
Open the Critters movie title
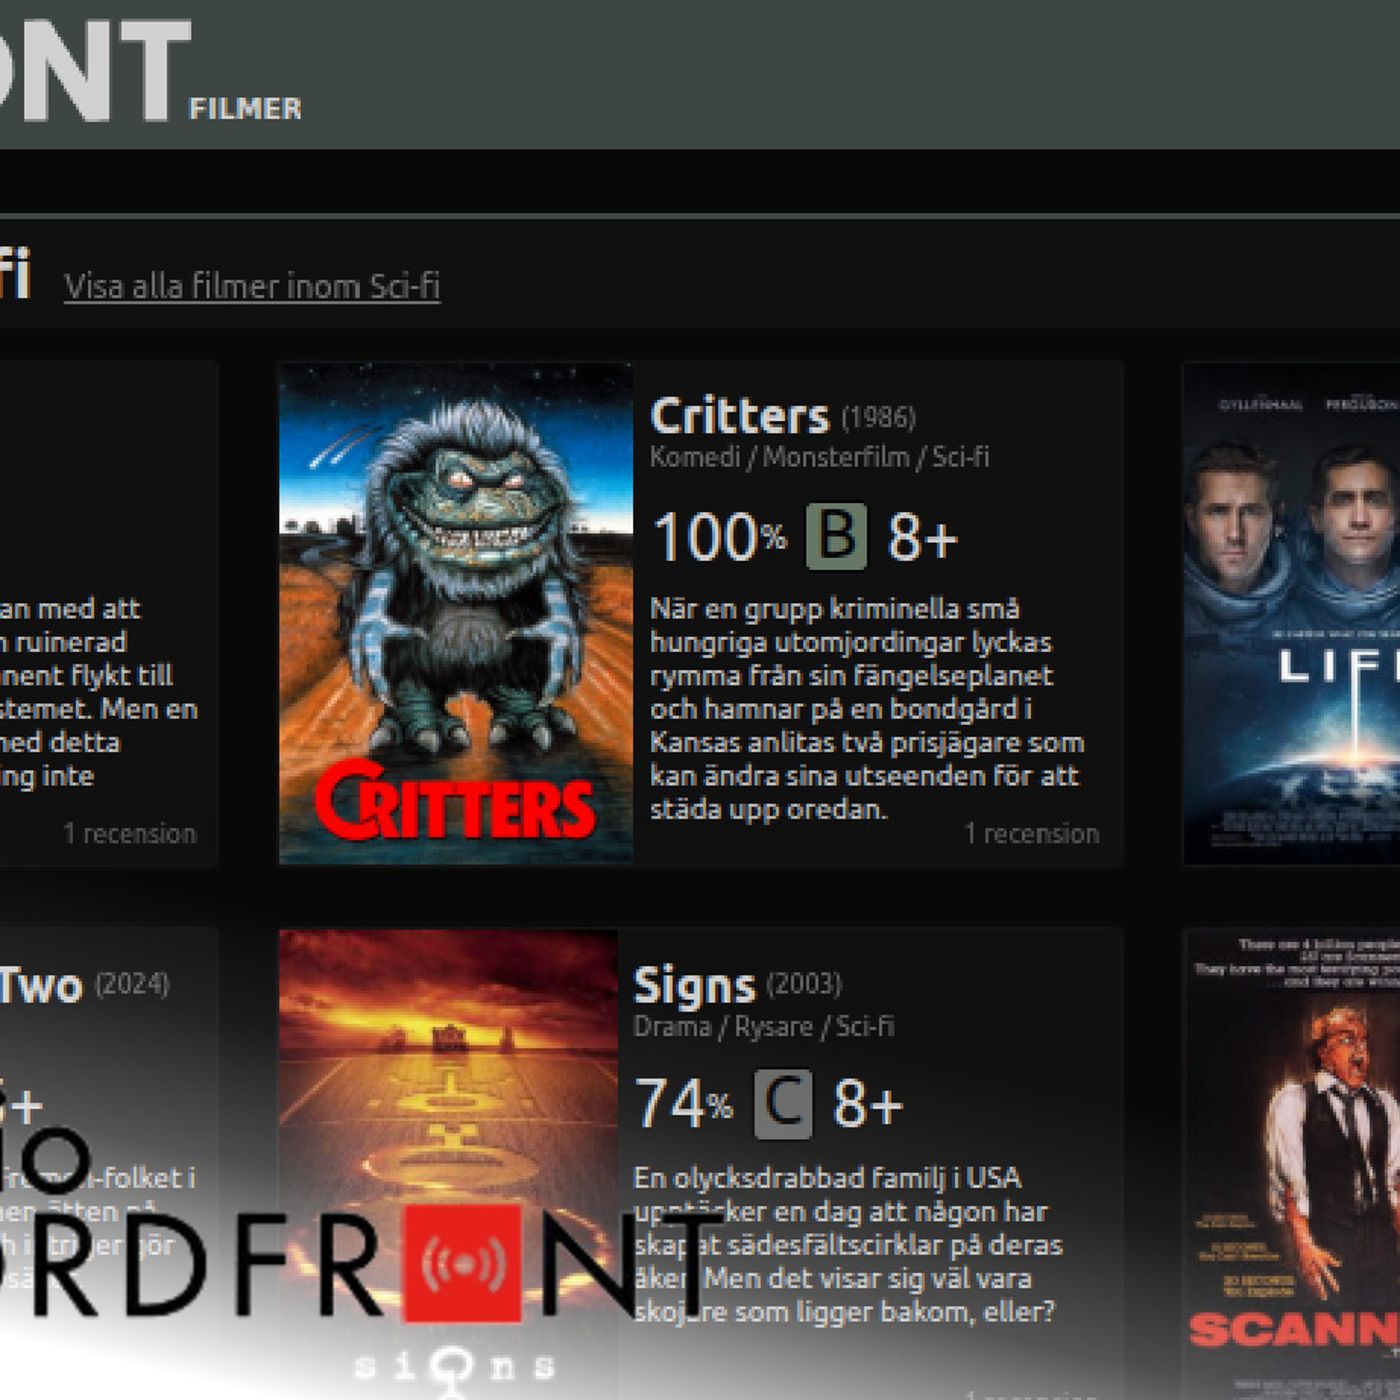tap(739, 416)
